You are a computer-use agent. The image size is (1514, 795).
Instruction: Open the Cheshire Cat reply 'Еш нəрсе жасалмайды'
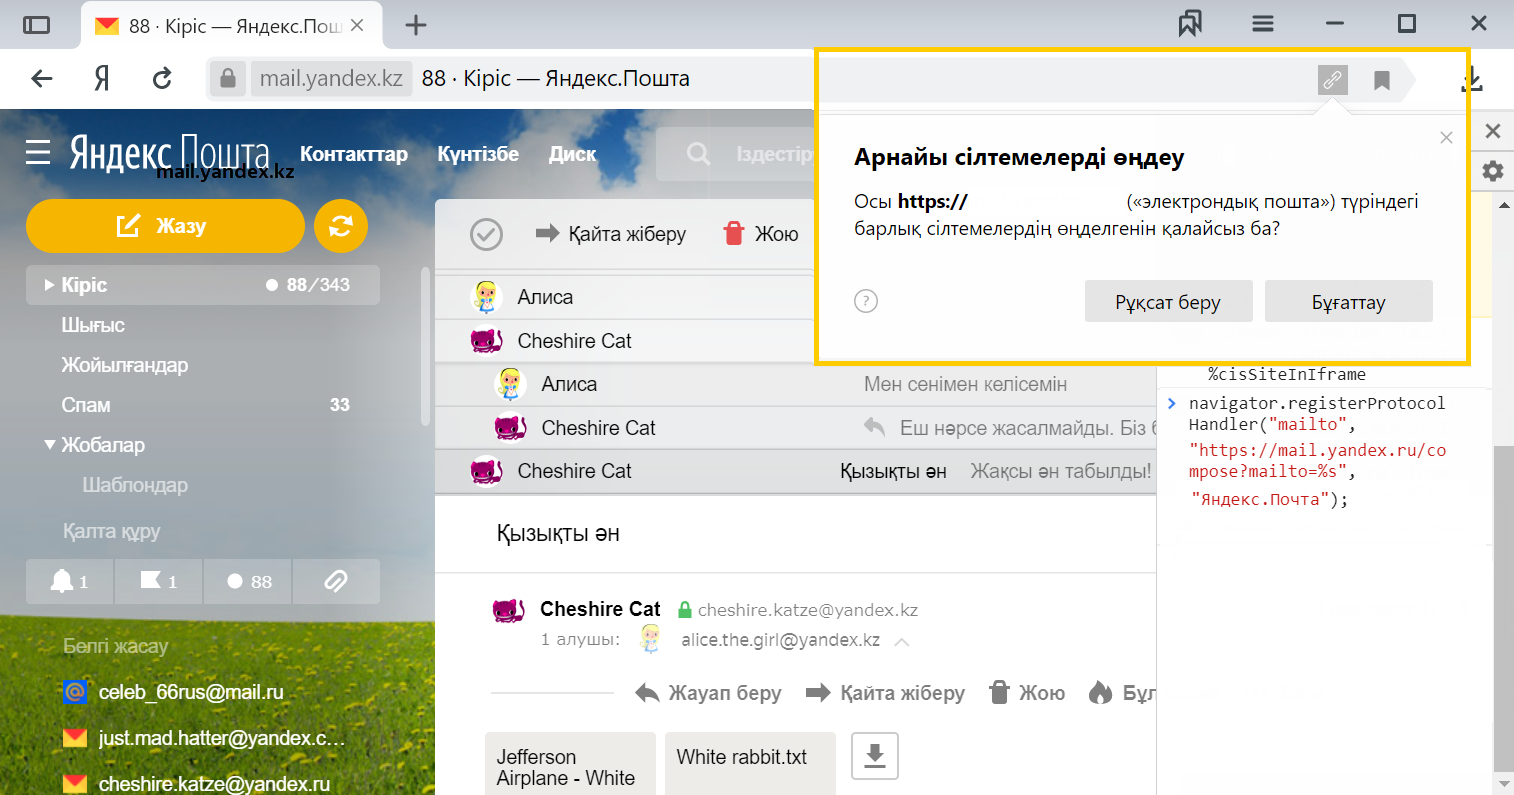pos(796,428)
